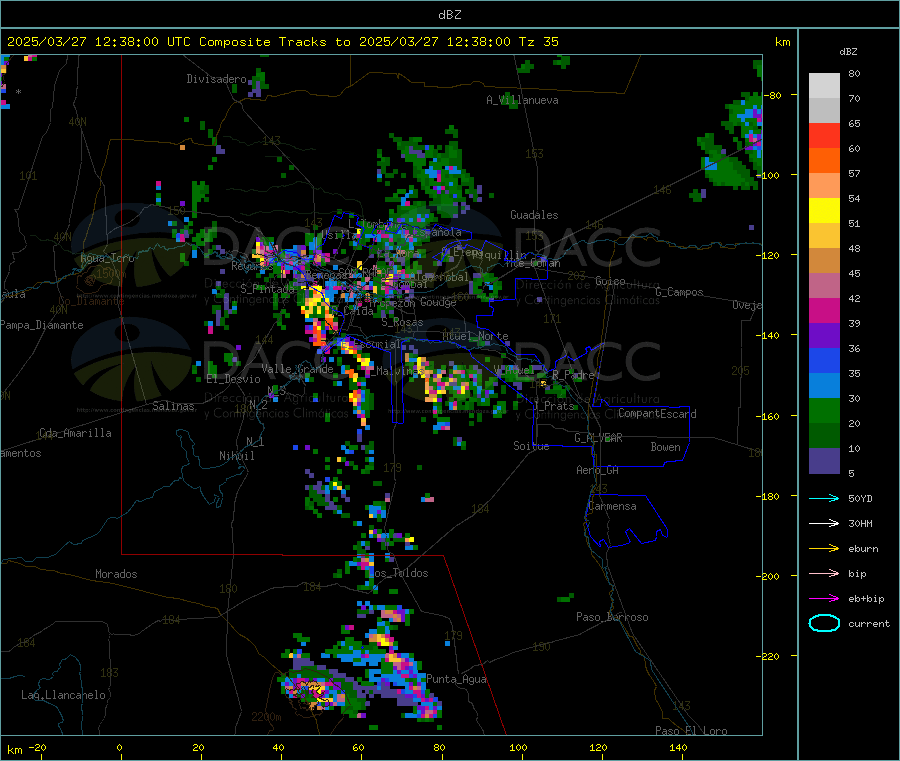The image size is (900, 761).
Task: Click the cyan 'current' ellipse legend symbol
Action: coord(824,623)
